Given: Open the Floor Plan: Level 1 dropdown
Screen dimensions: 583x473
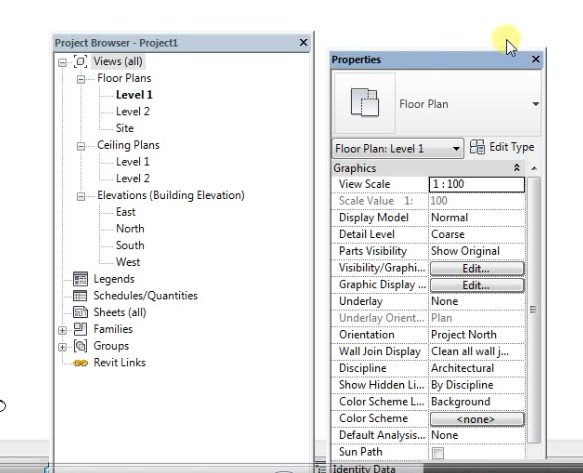Looking at the screenshot, I should (398, 149).
